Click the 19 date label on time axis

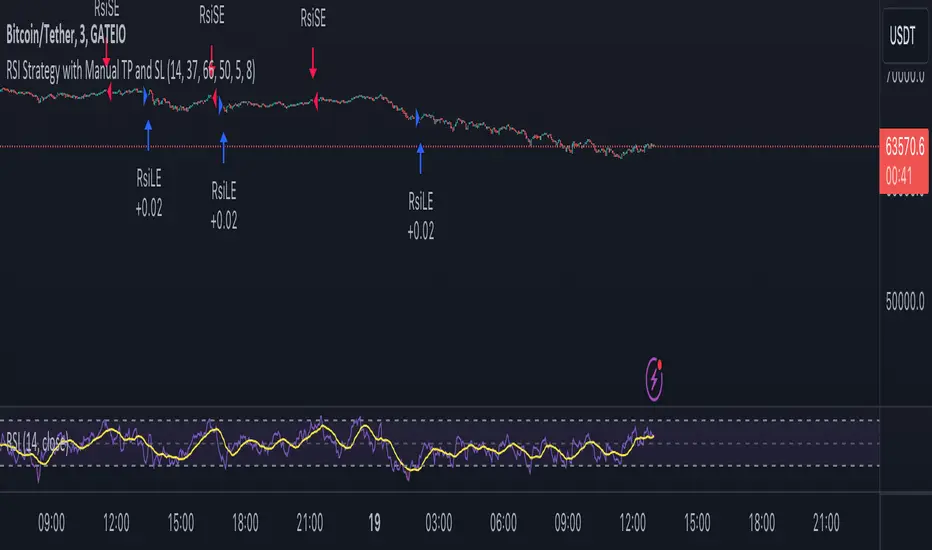pyautogui.click(x=374, y=523)
